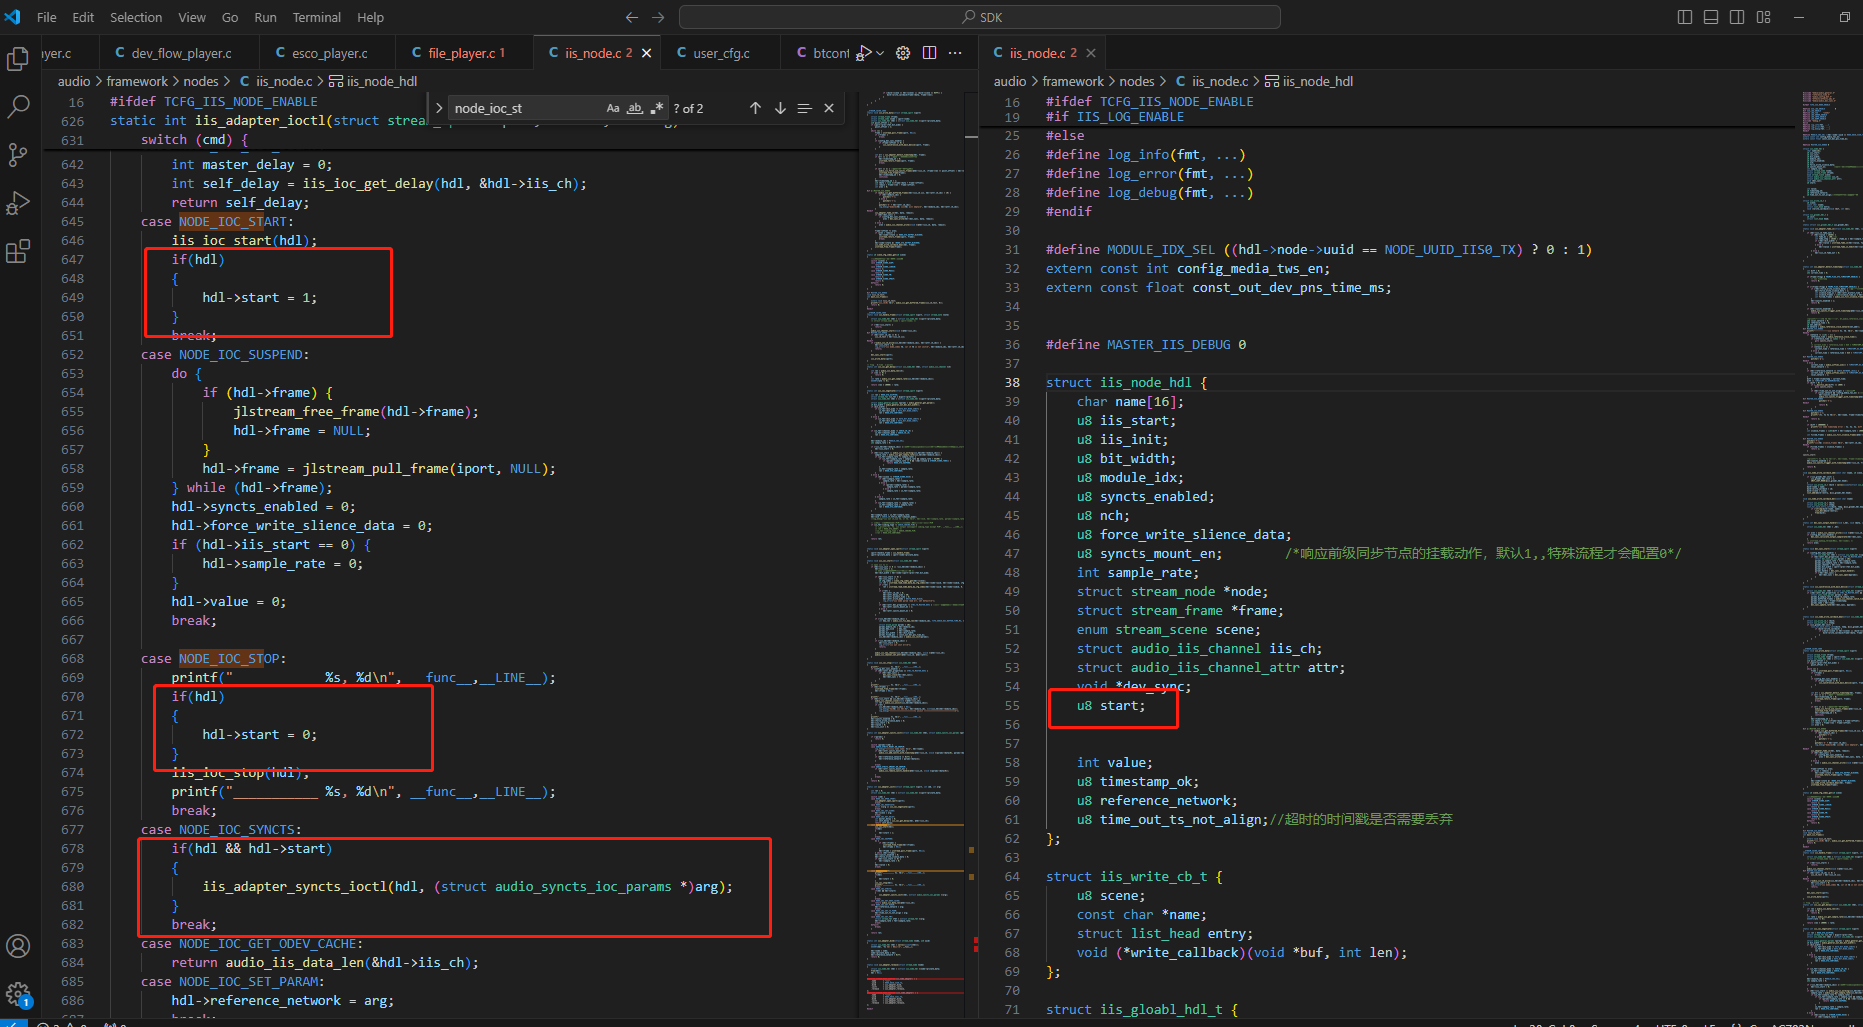This screenshot has height=1027, width=1863.
Task: Close the find widget
Action: point(829,108)
